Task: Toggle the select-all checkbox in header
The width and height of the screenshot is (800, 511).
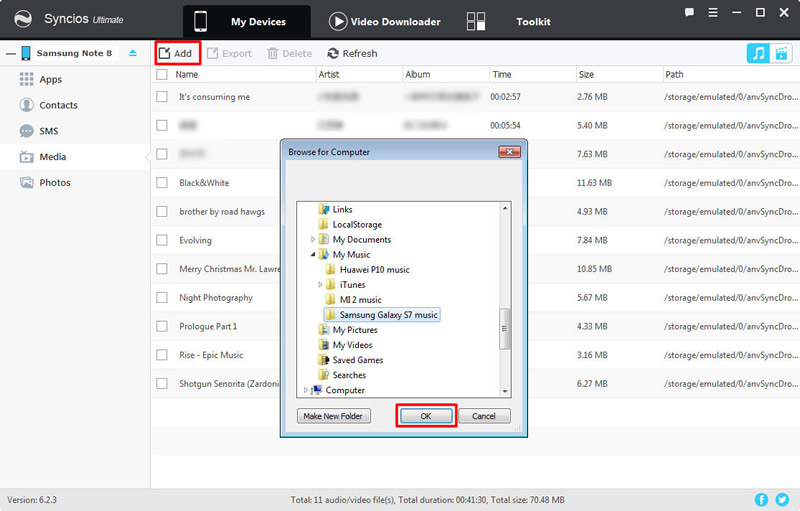Action: click(162, 74)
